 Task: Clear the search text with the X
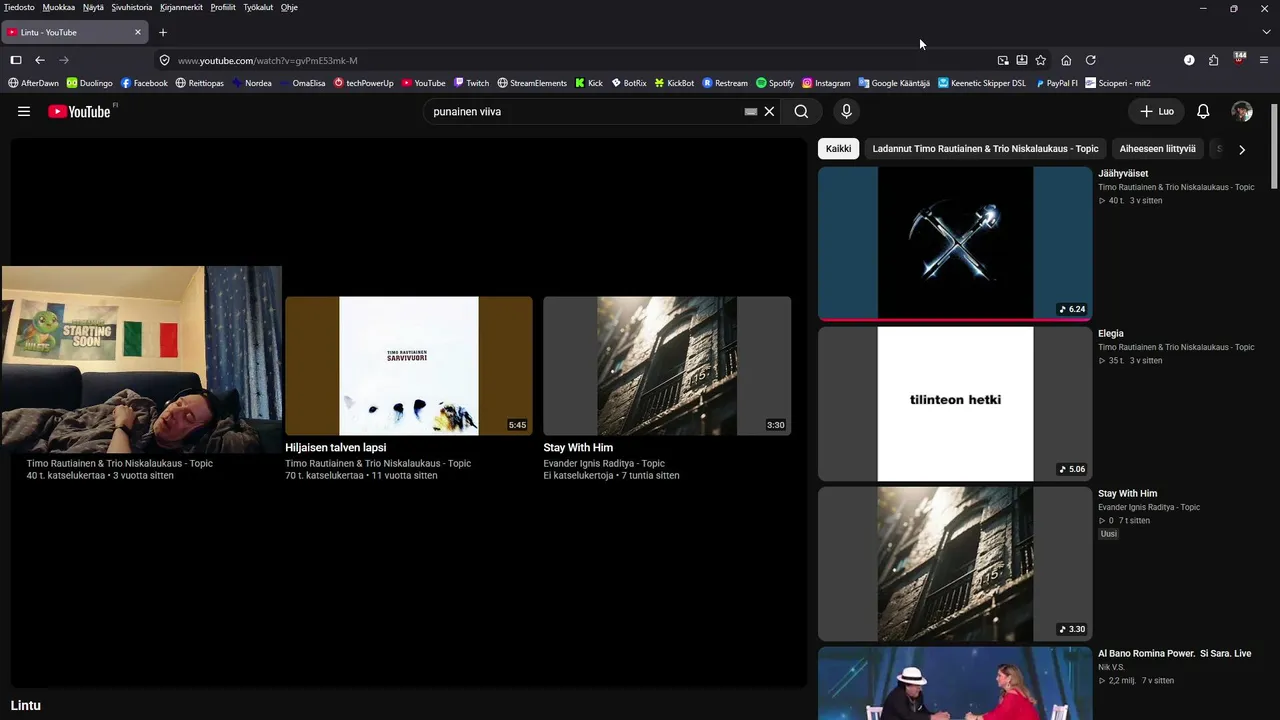click(x=769, y=112)
